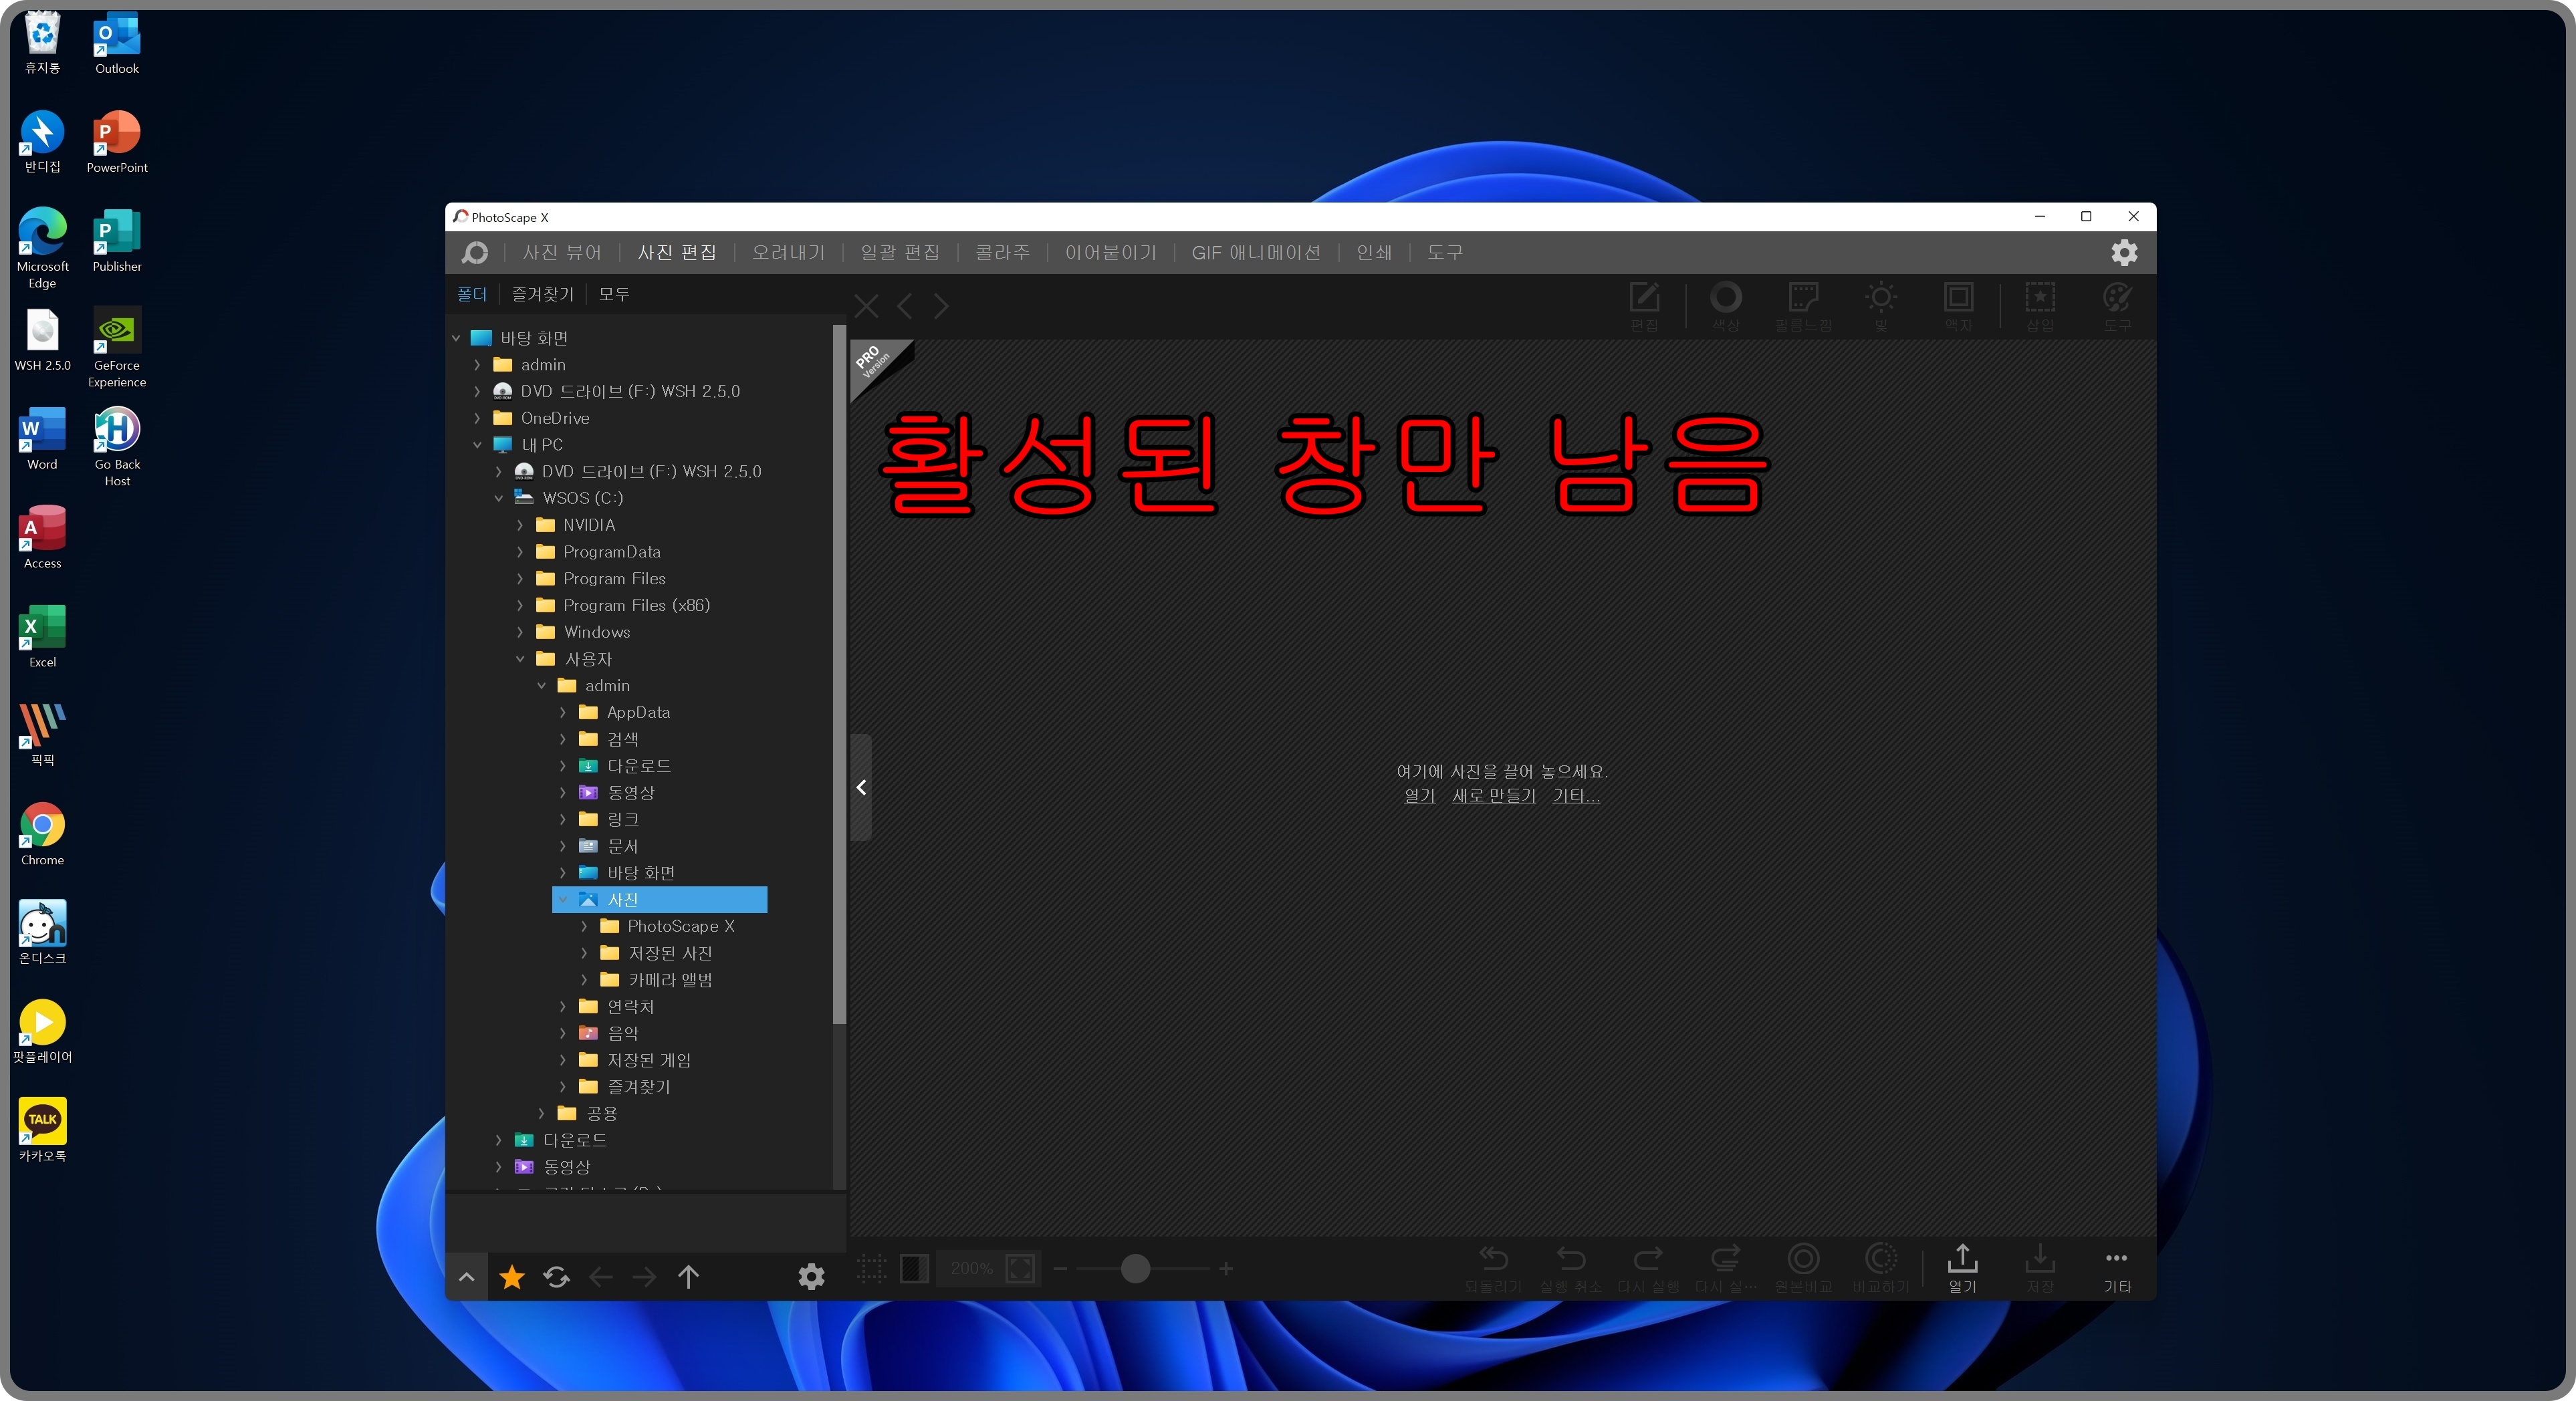Expand the Program Files folder node
The width and height of the screenshot is (2576, 1401).
[520, 578]
